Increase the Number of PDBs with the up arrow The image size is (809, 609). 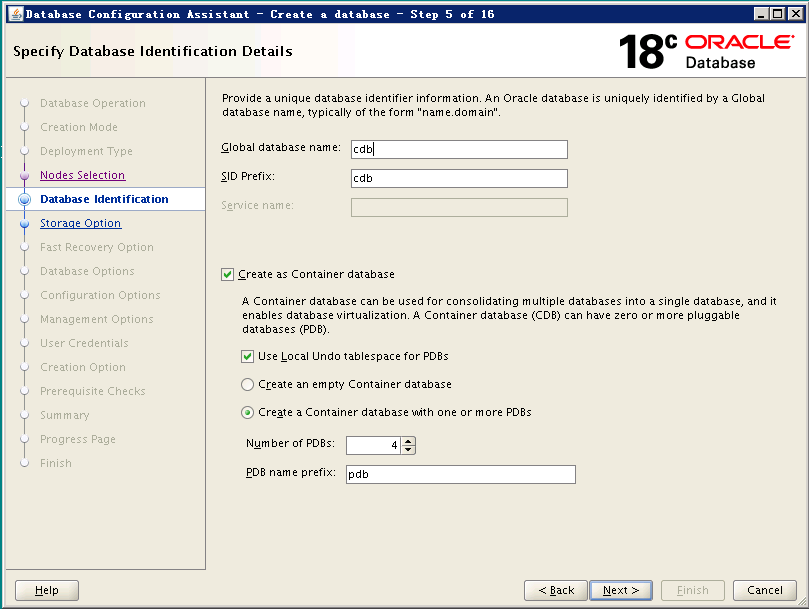pyautogui.click(x=408, y=441)
